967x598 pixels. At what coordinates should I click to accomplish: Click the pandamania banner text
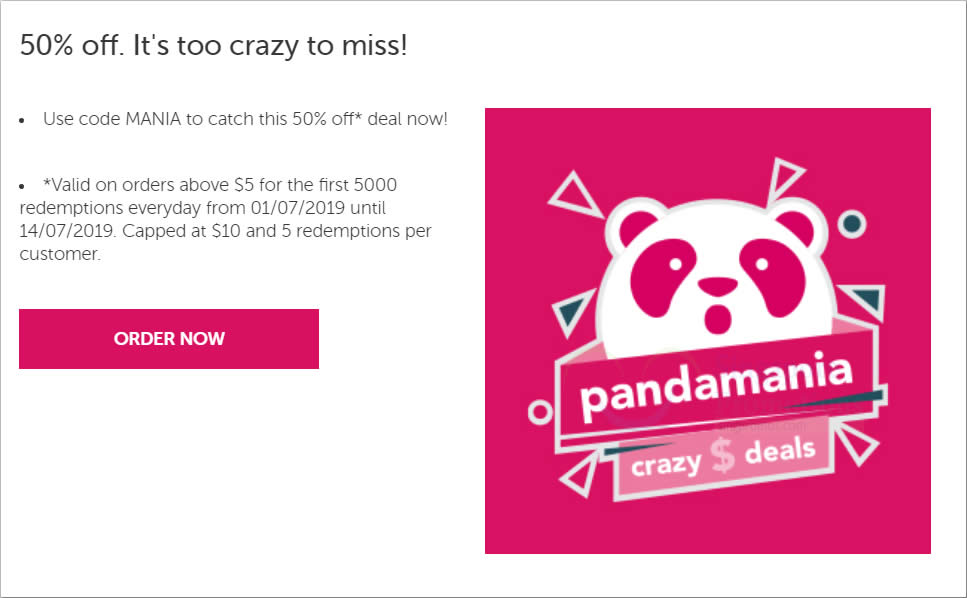[717, 387]
